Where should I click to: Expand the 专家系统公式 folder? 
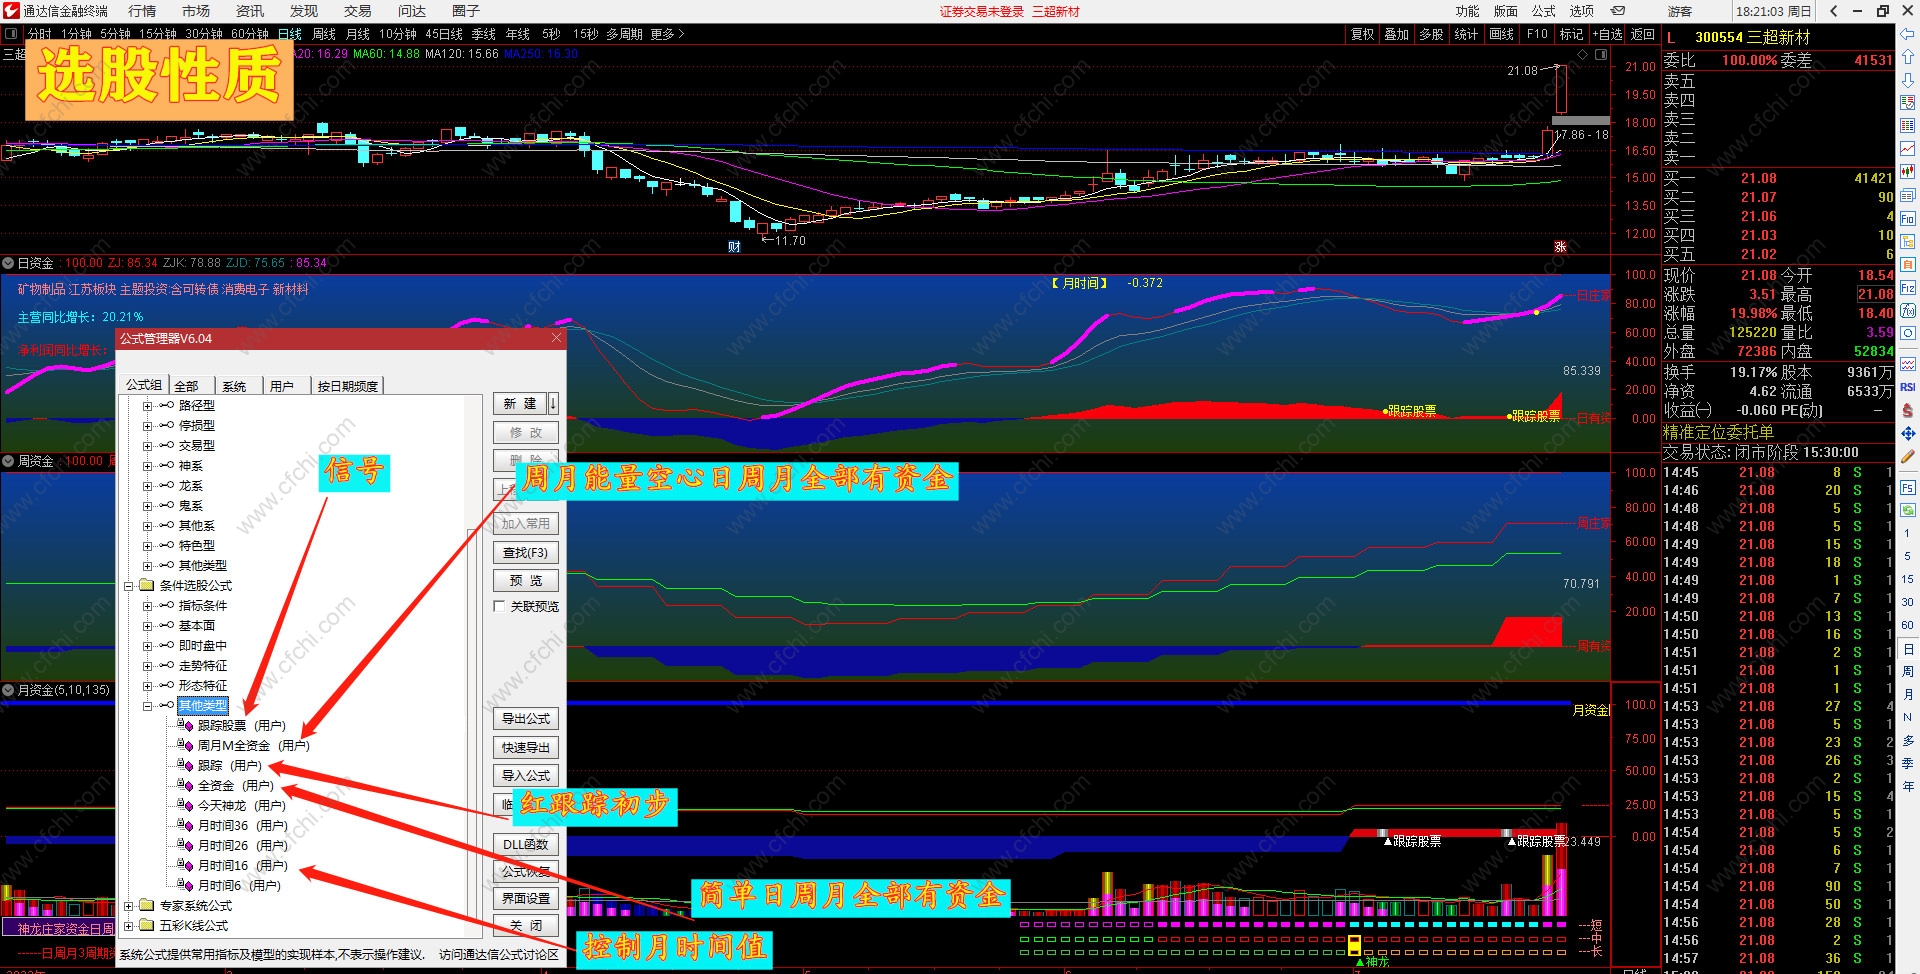[128, 906]
